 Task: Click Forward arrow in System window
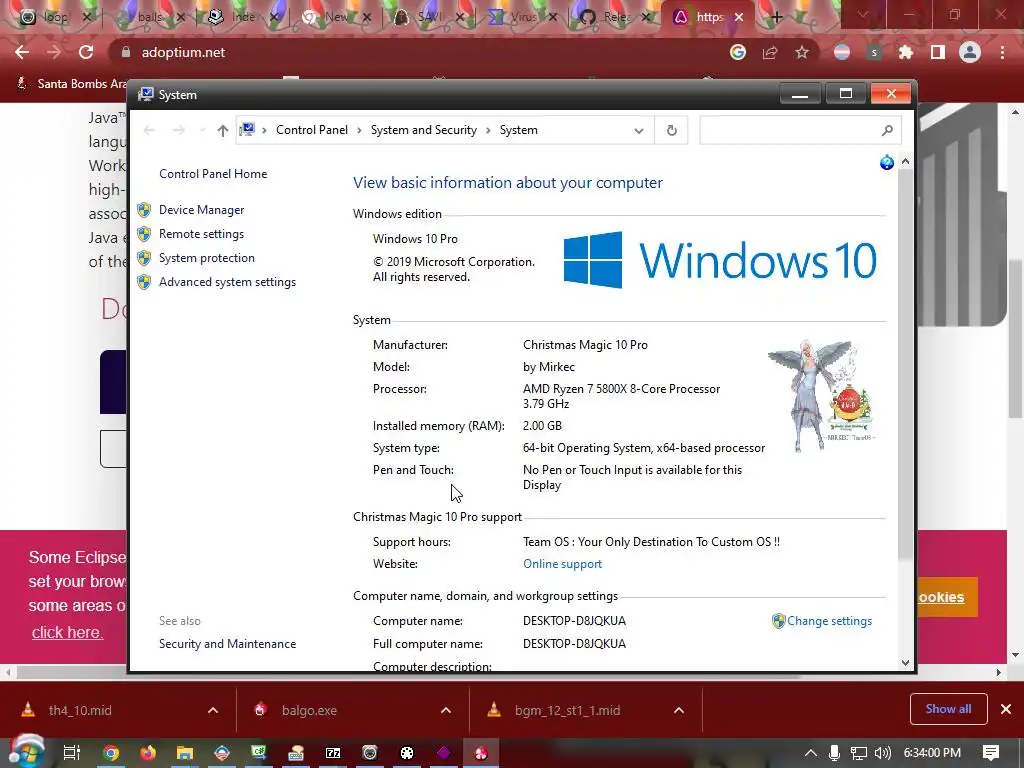coord(178,131)
